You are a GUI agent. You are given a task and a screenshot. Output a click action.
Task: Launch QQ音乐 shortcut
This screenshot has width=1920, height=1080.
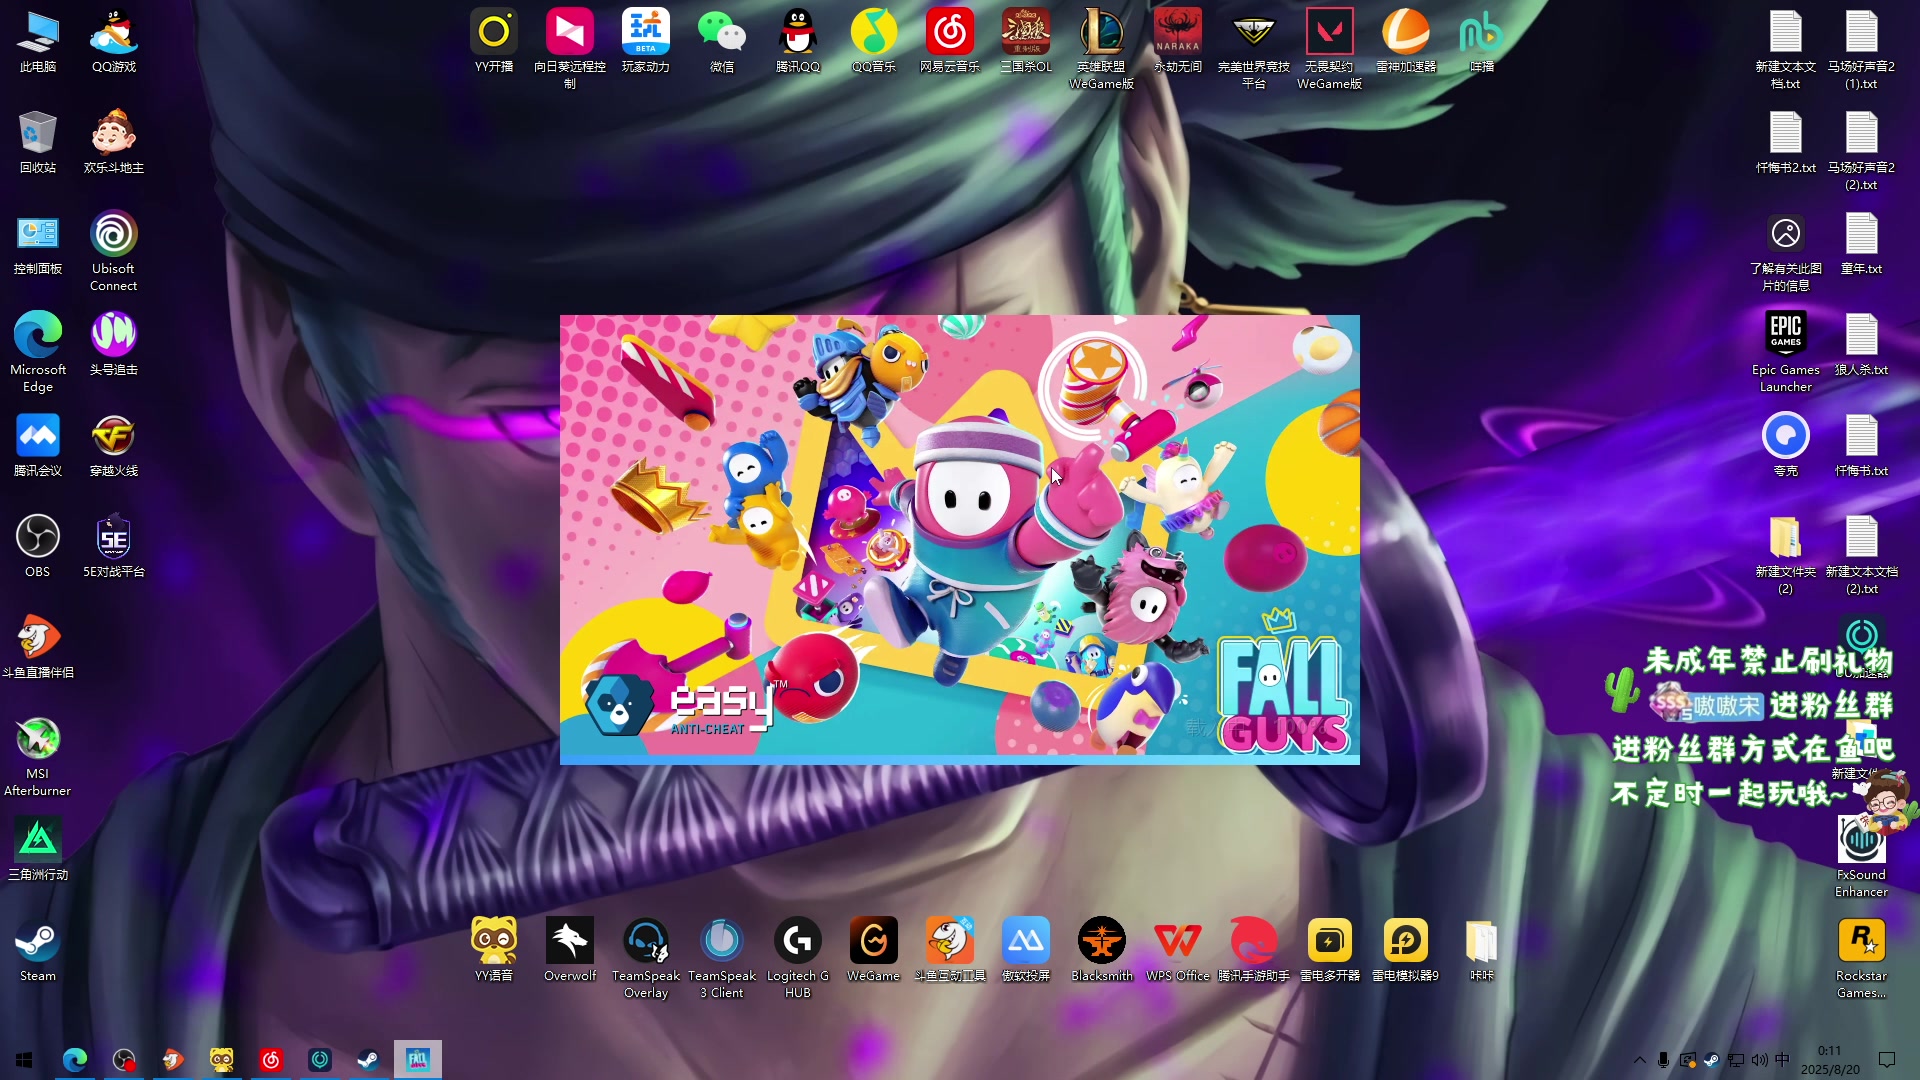(874, 42)
